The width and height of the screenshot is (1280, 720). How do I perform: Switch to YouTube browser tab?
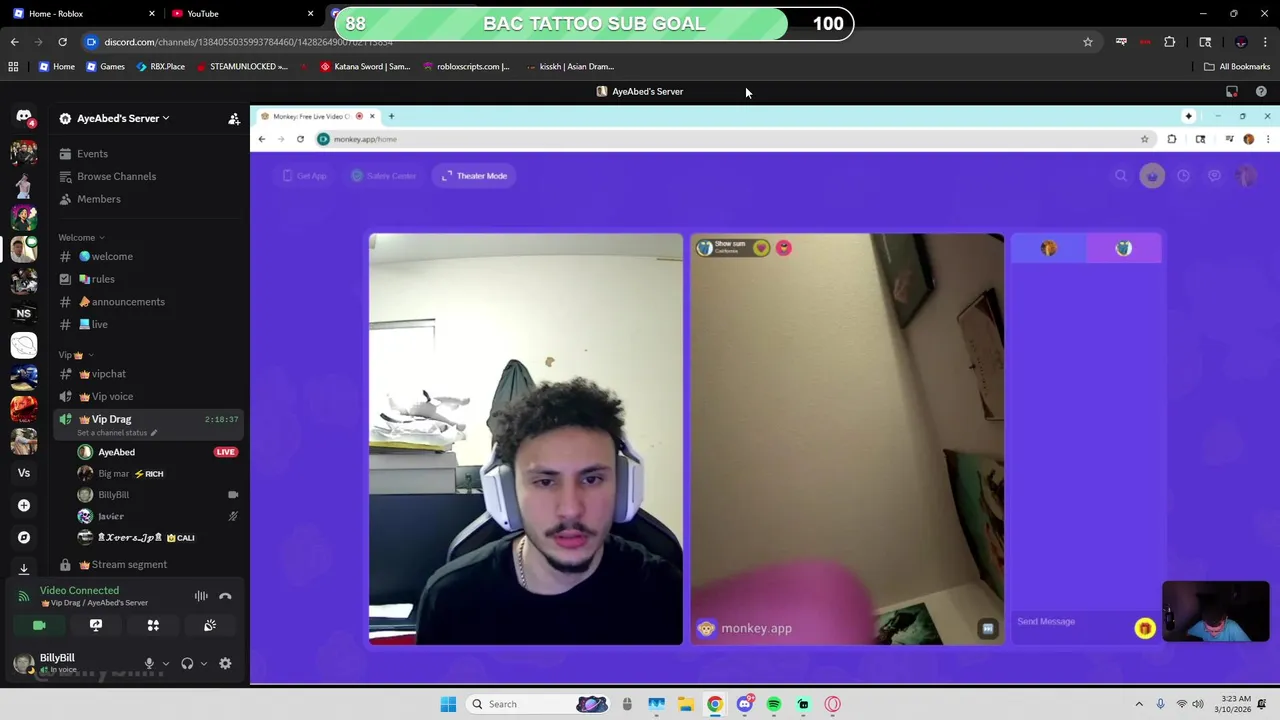click(243, 14)
